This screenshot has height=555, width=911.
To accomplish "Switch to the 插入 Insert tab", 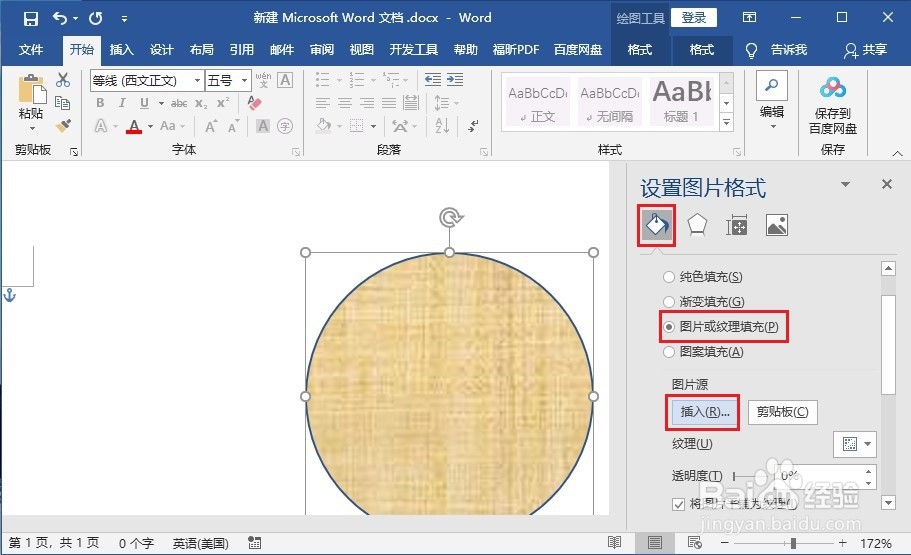I will (x=121, y=50).
